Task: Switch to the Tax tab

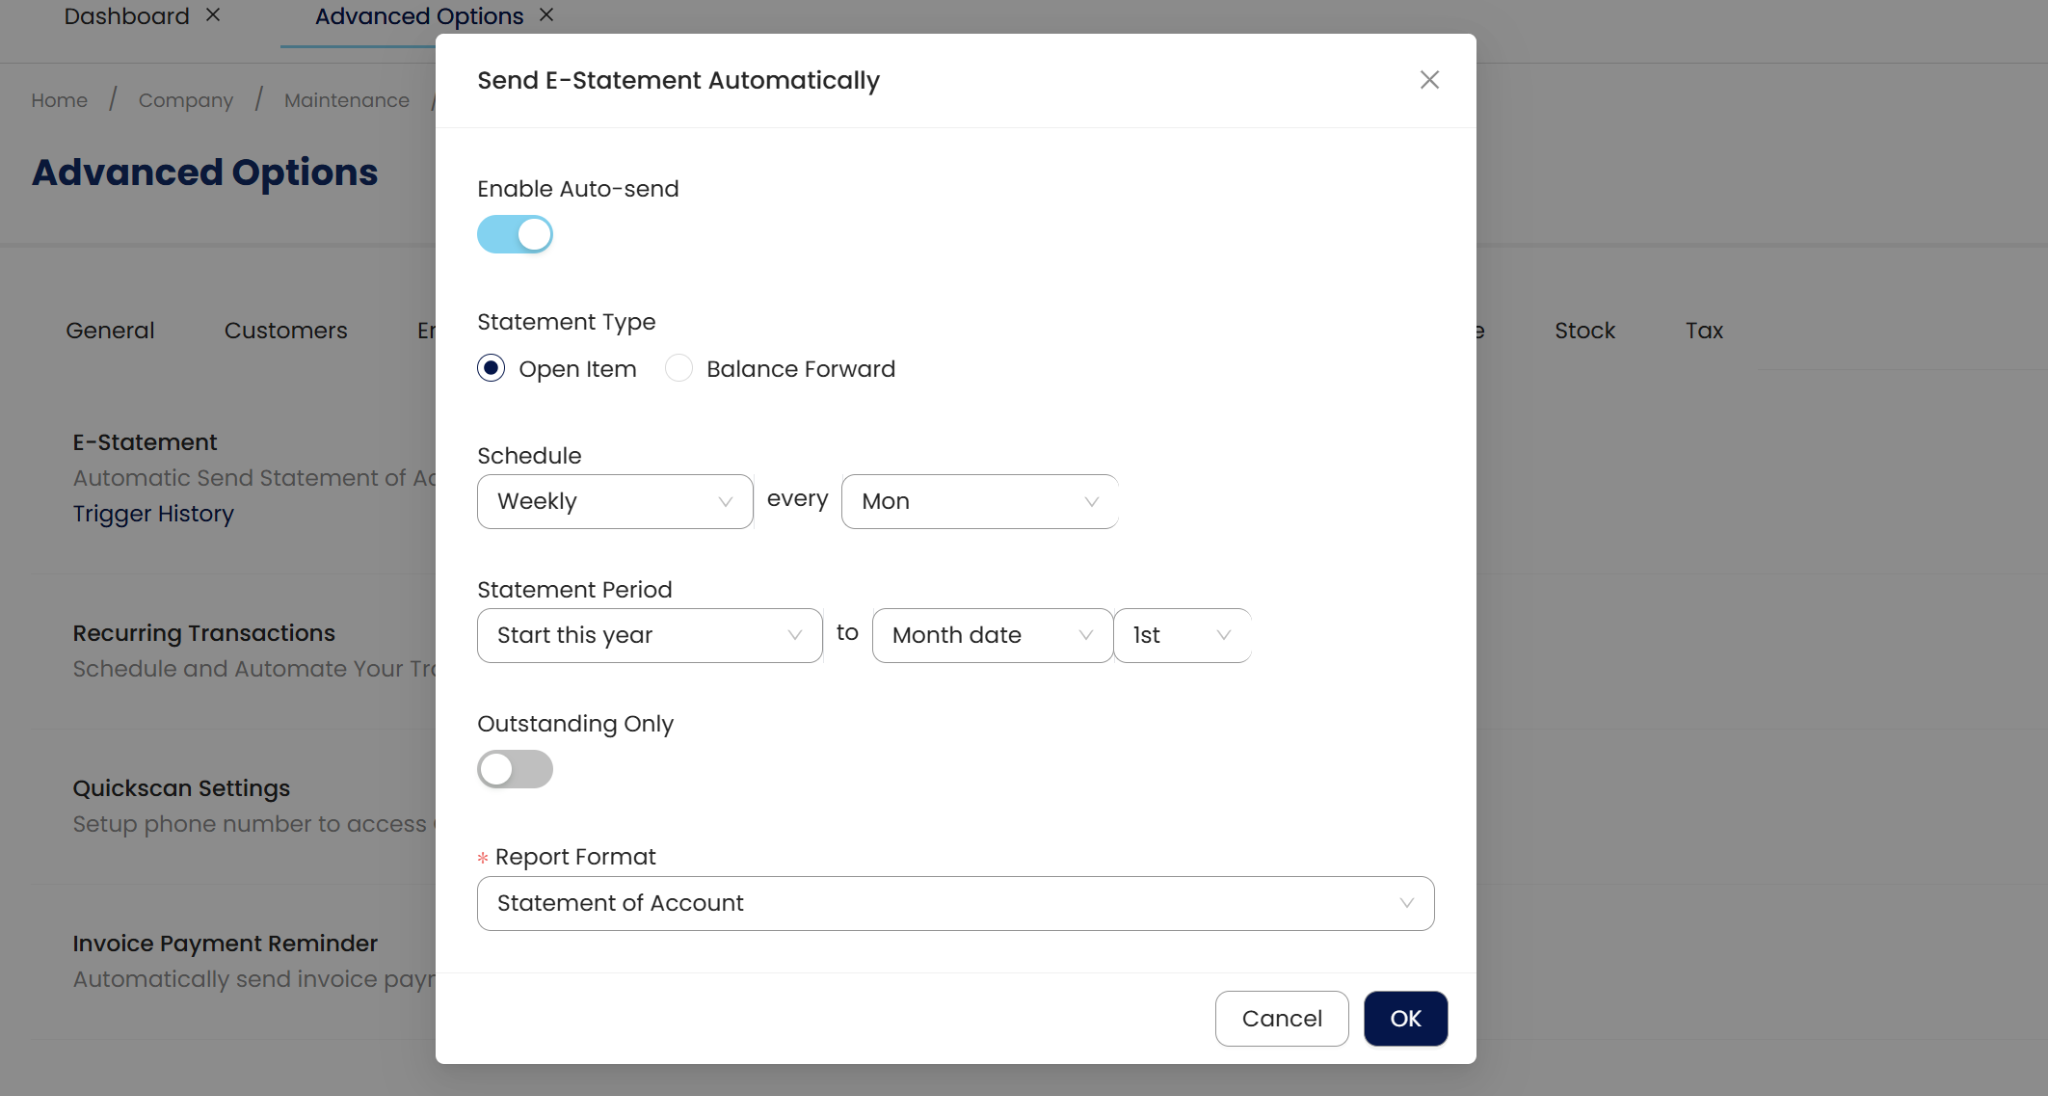Action: point(1703,330)
